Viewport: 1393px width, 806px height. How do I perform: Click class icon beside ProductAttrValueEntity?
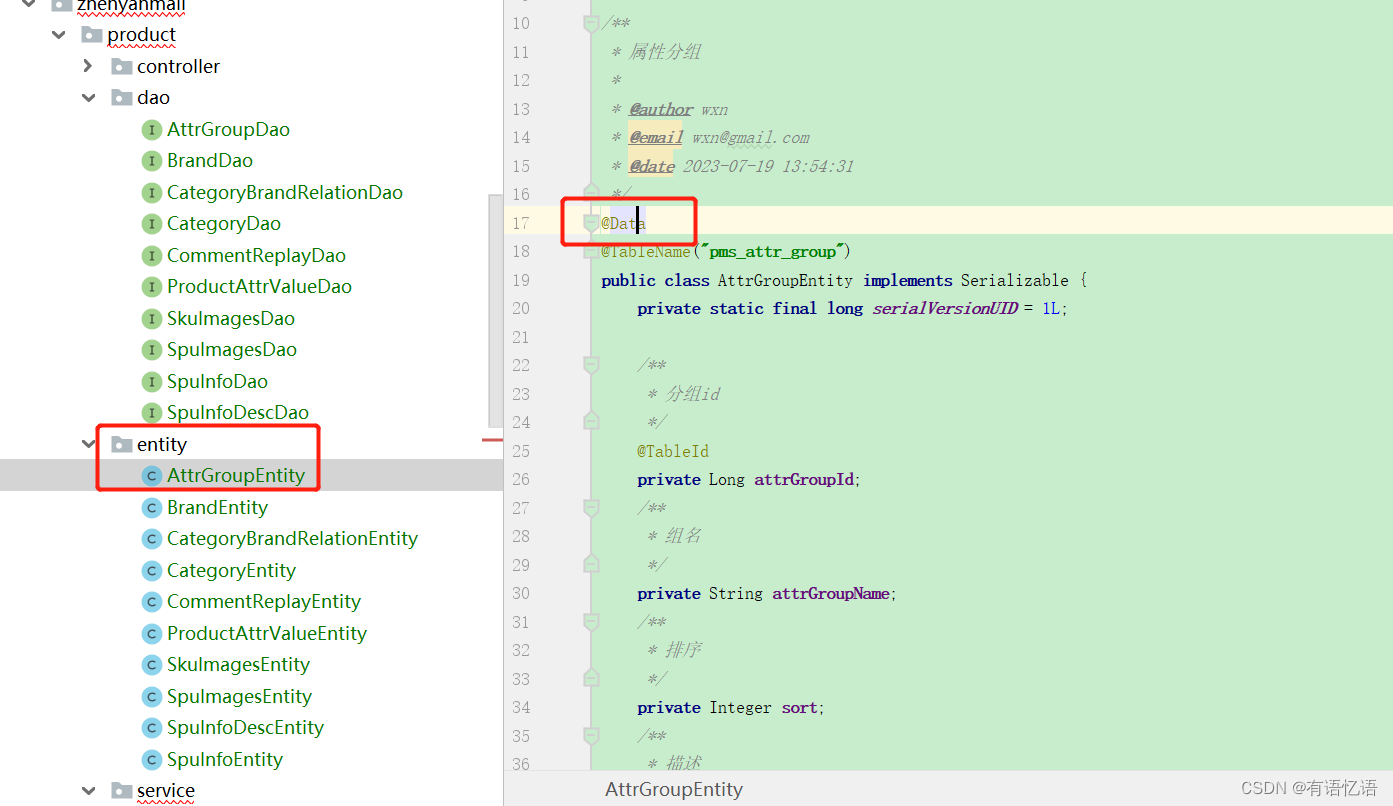[152, 634]
